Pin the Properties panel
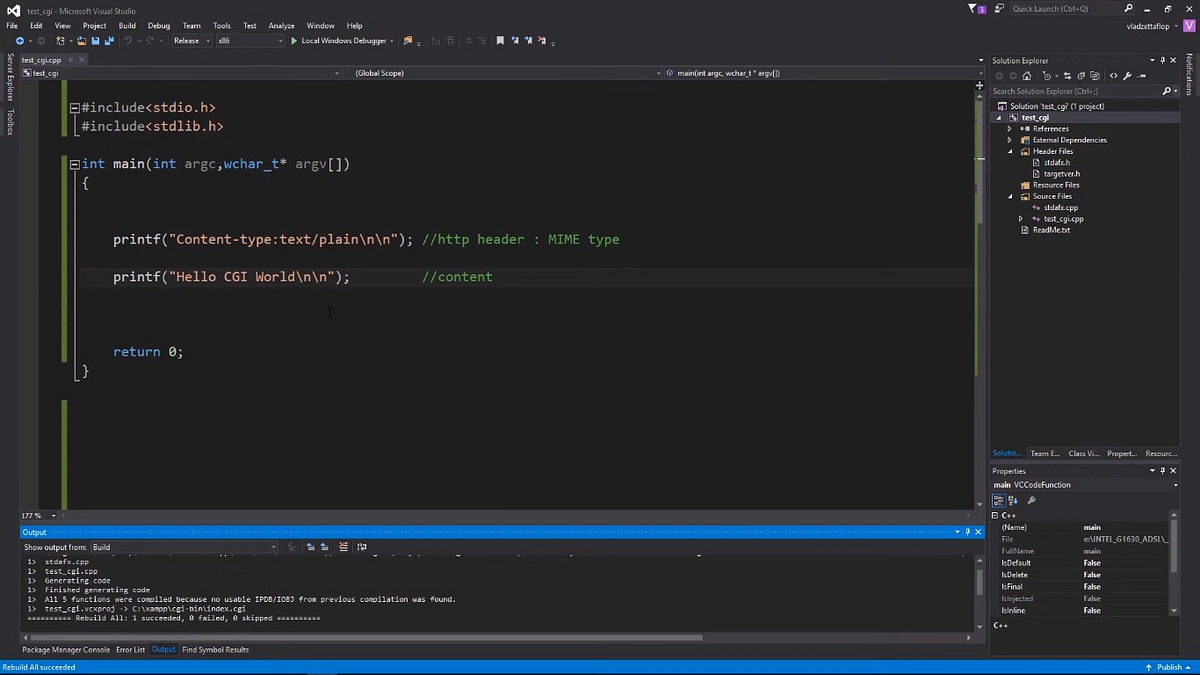1200x675 pixels. click(x=1163, y=470)
